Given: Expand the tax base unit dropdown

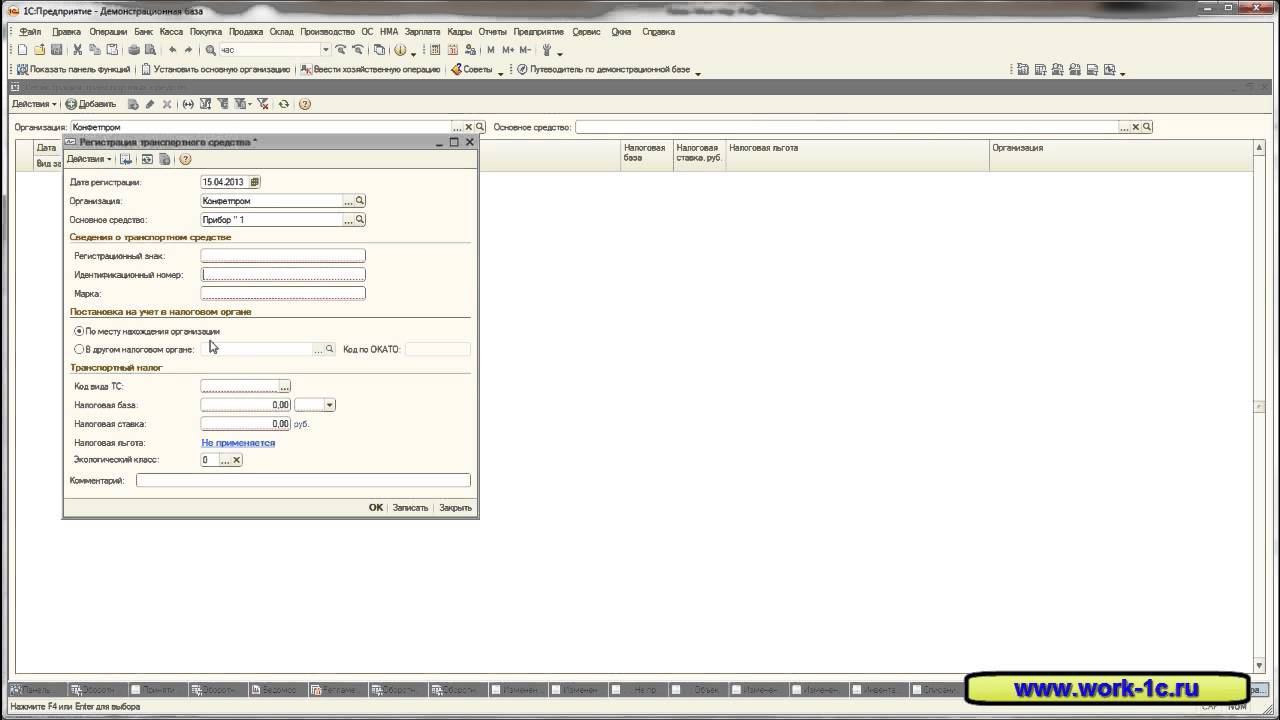Looking at the screenshot, I should coord(330,405).
